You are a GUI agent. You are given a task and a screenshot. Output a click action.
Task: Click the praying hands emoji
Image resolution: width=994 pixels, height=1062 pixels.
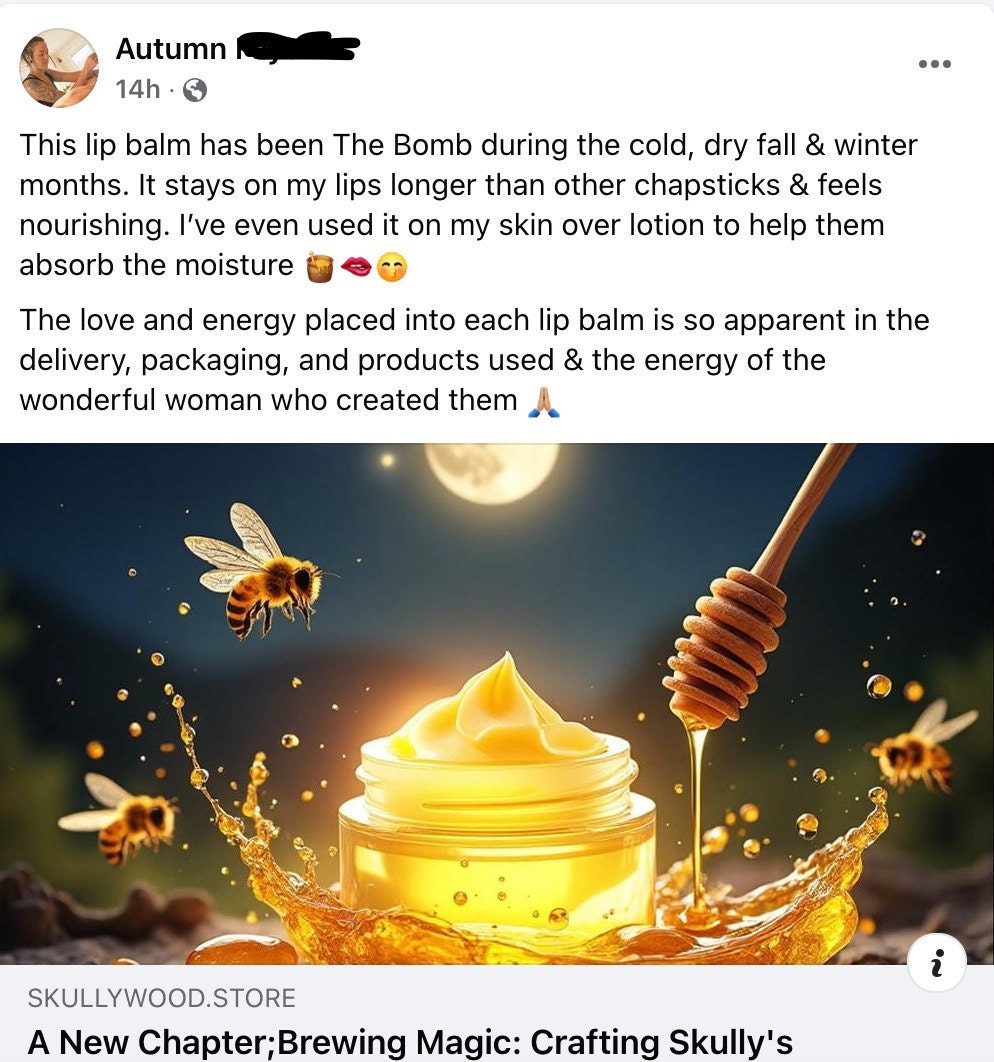[544, 402]
